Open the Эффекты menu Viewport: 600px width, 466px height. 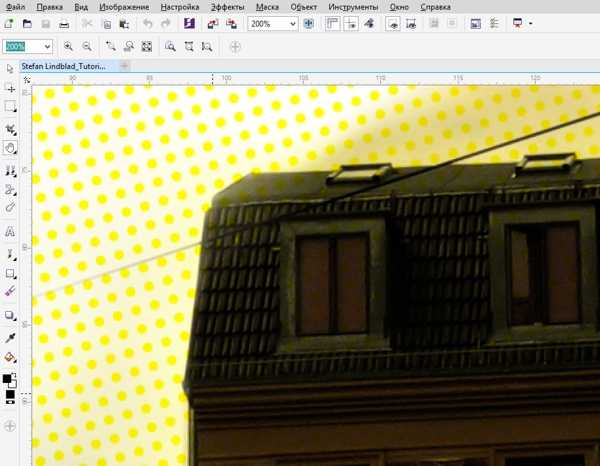(x=228, y=7)
